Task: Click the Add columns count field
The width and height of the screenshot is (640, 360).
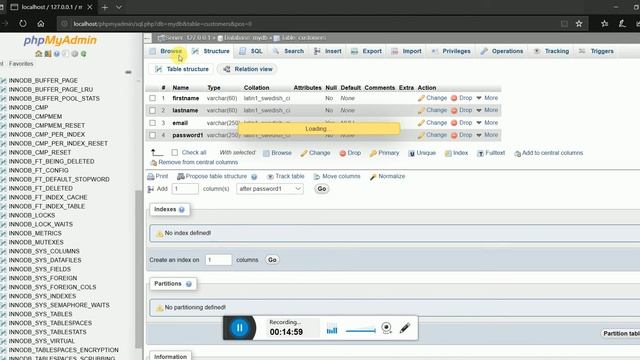Action: coord(185,189)
